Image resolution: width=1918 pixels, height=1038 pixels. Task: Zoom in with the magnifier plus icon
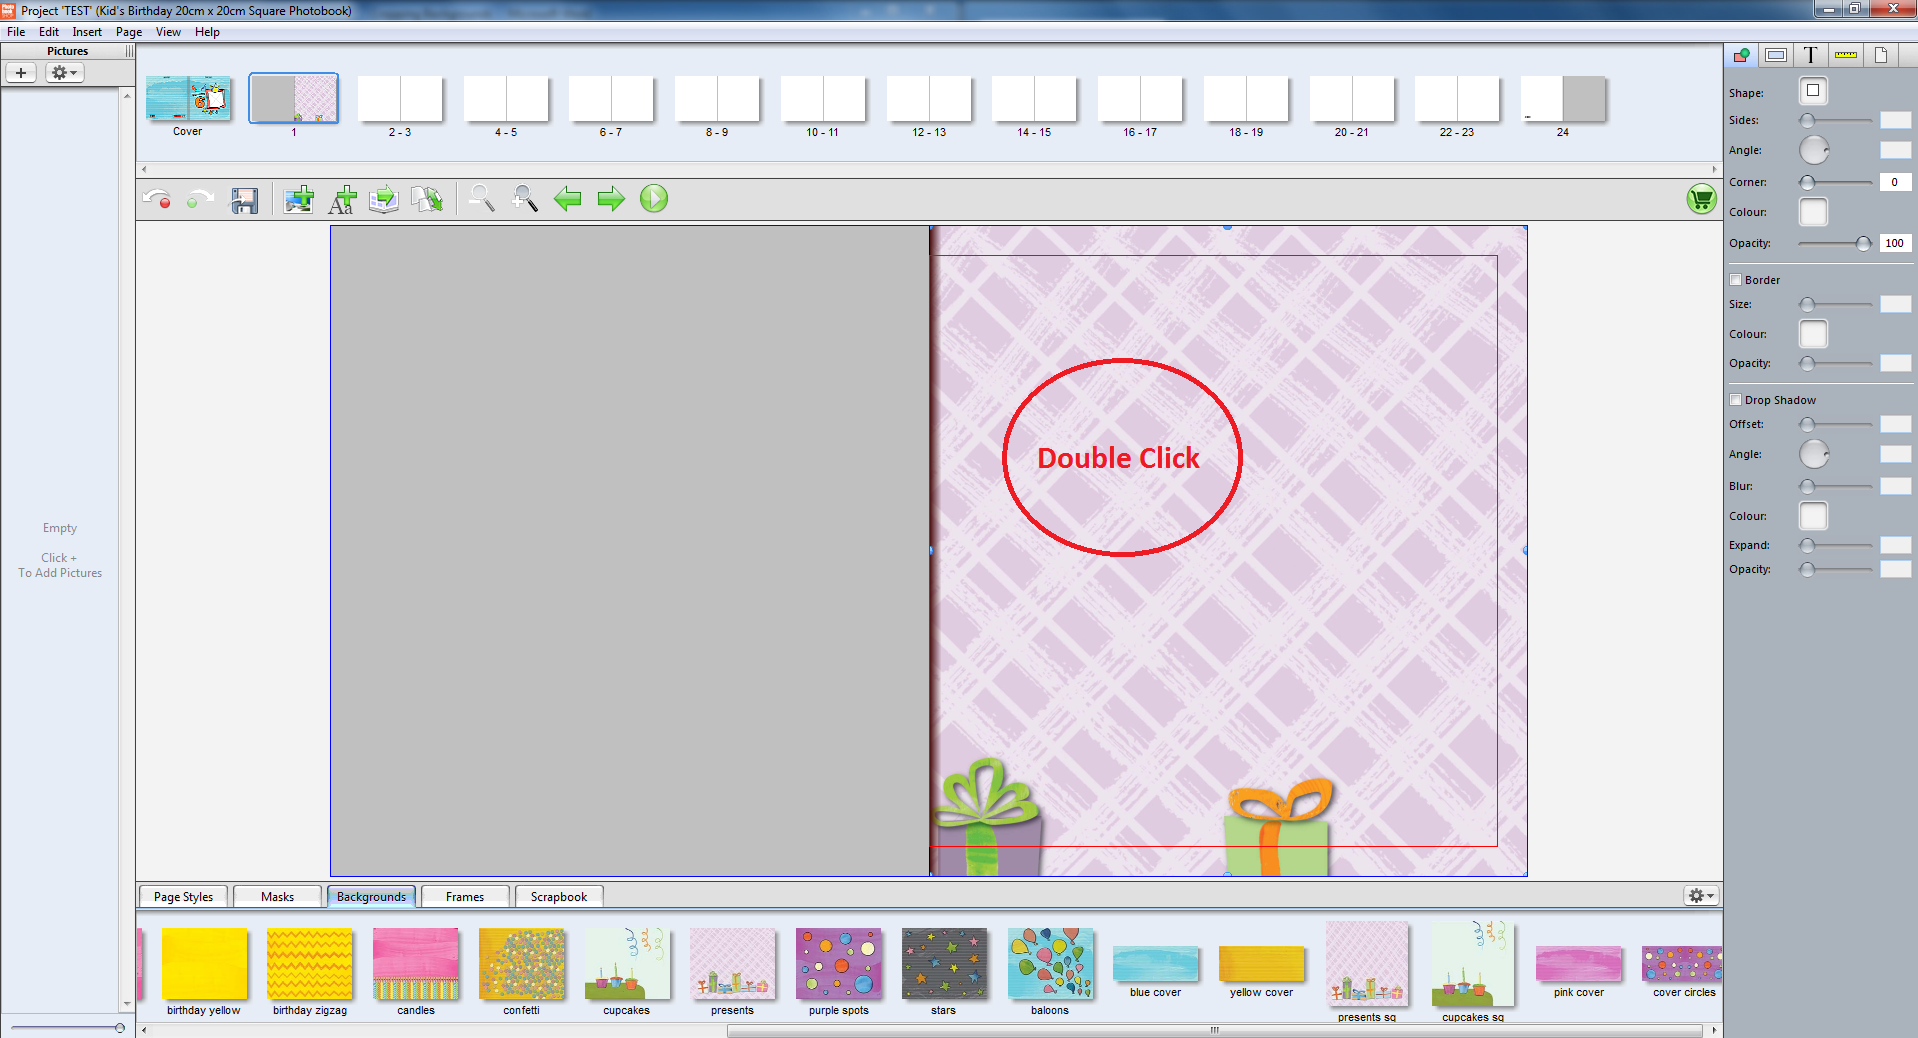pos(524,199)
